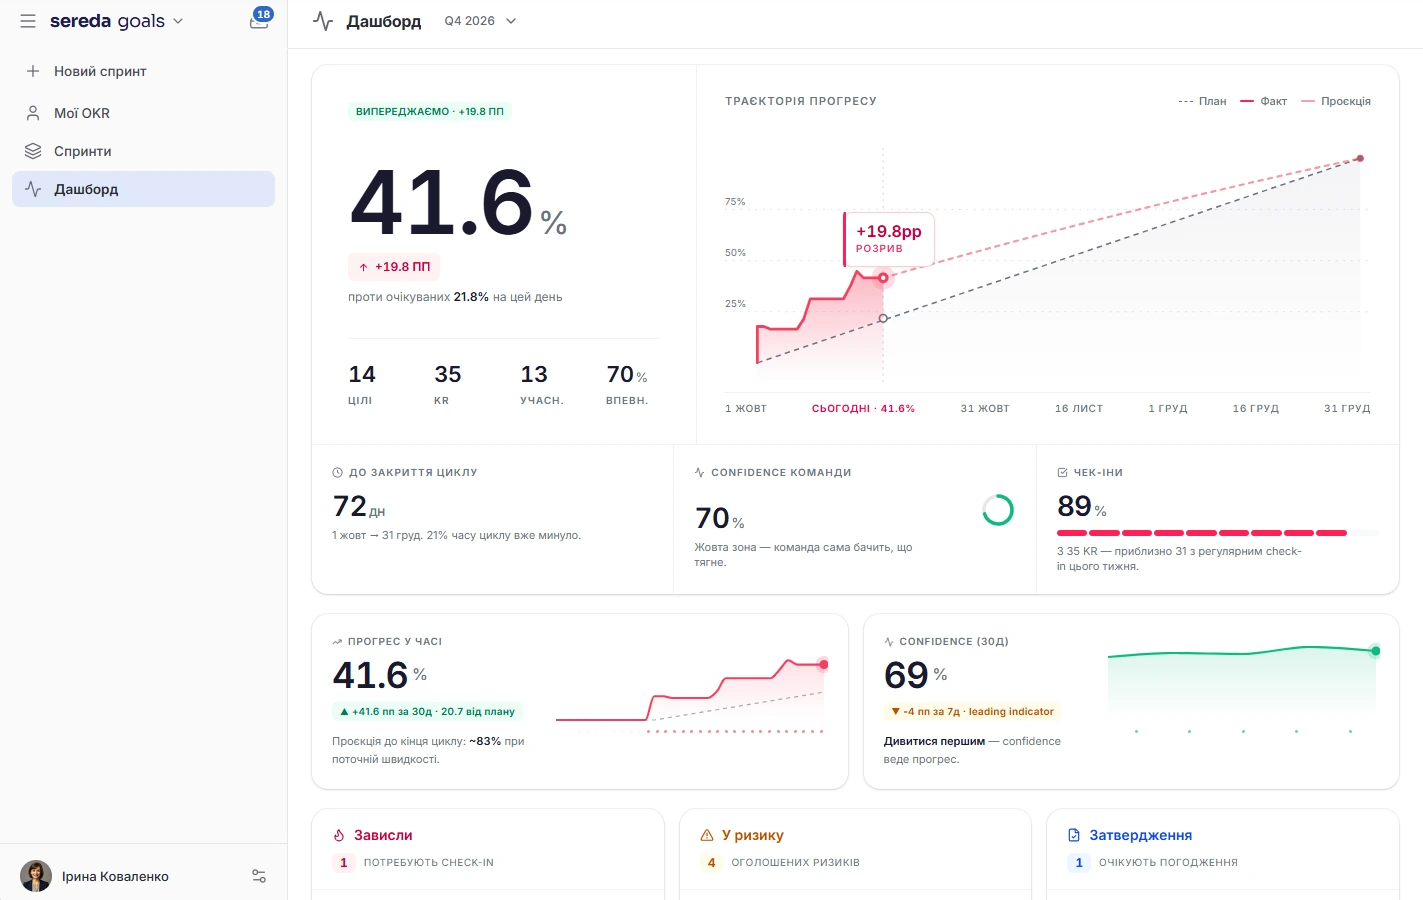The image size is (1423, 900).
Task: Open Спринти section
Action: 143,151
